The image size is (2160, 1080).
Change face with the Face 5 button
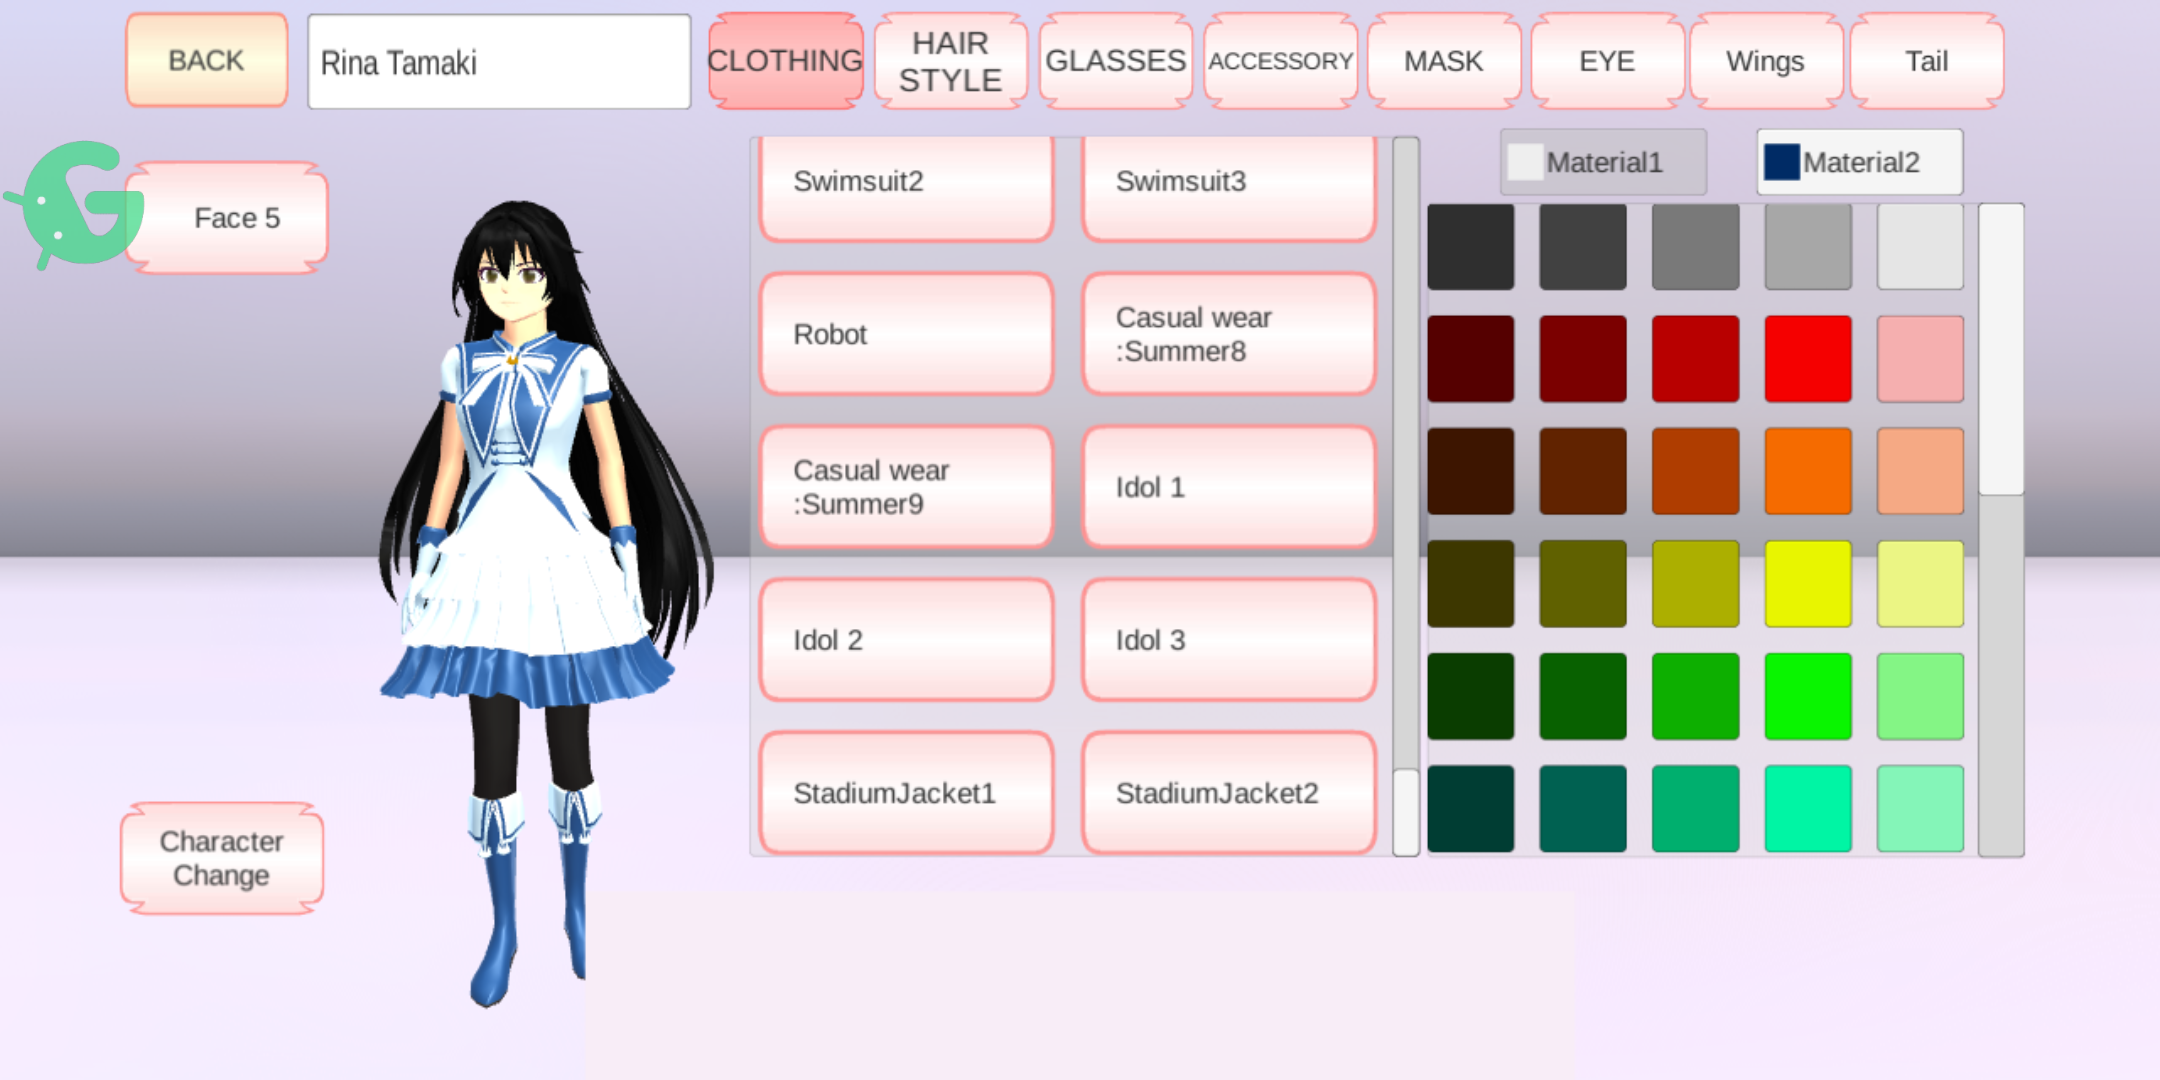236,218
